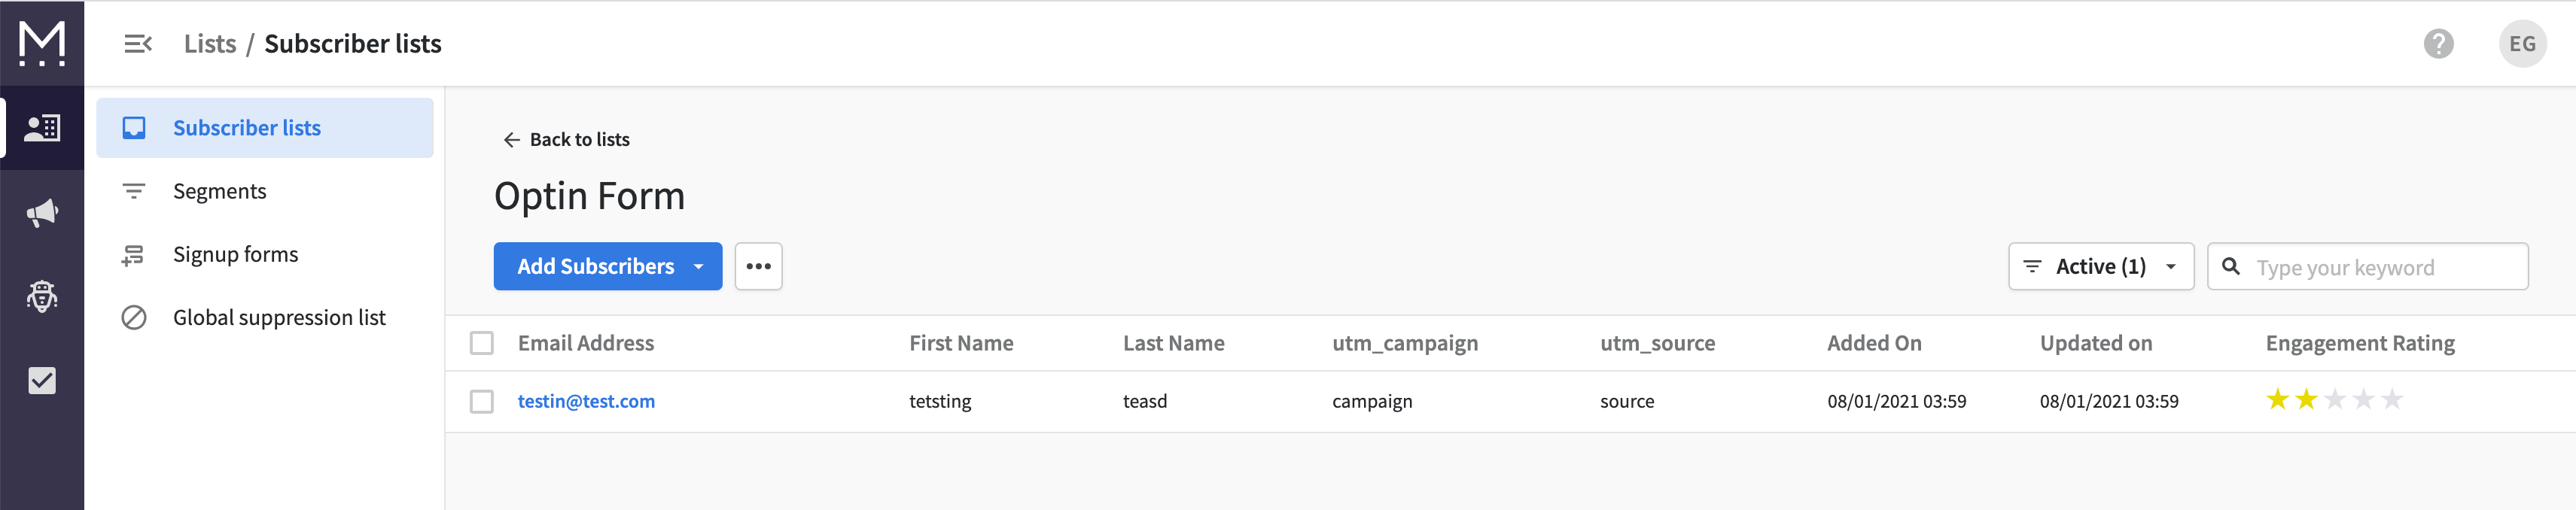Screen dimensions: 2576x510
Task: Open the Active (1) filter dropdown
Action: pos(2100,266)
